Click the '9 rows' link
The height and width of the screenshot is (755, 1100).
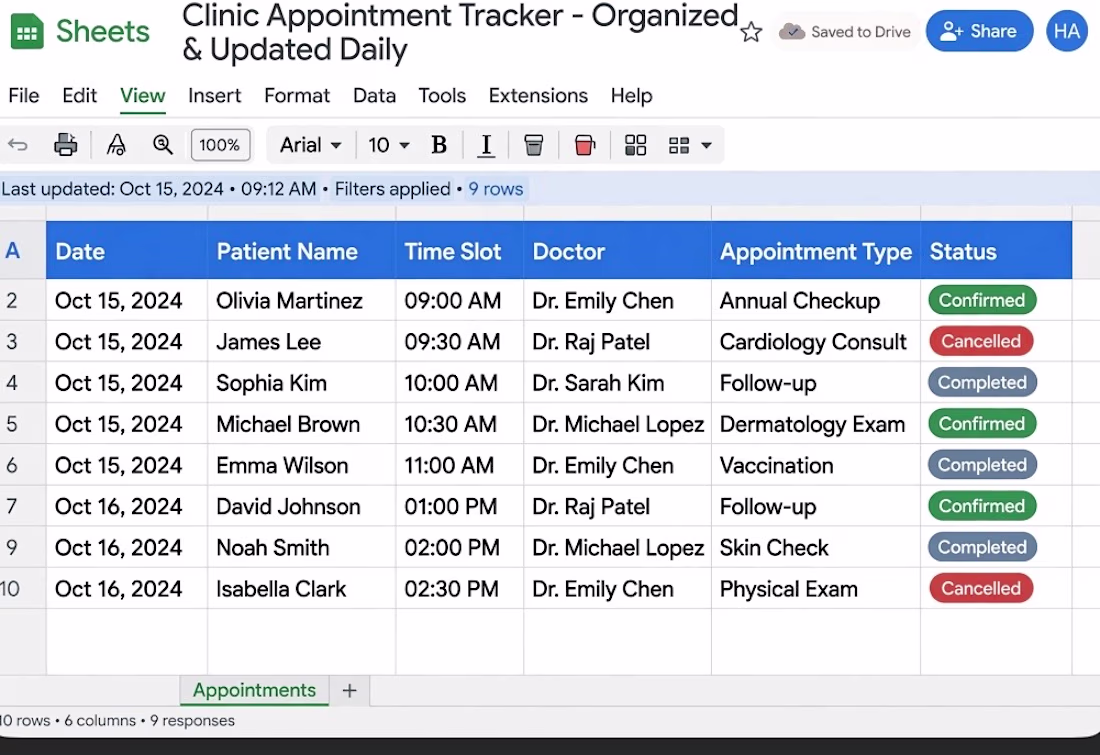click(x=496, y=189)
